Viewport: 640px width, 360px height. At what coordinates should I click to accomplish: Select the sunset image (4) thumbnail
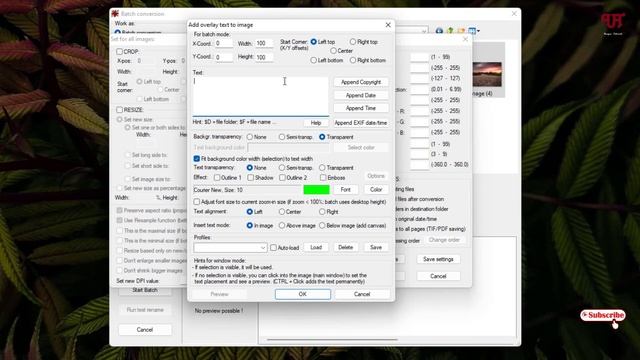[x=487, y=74]
